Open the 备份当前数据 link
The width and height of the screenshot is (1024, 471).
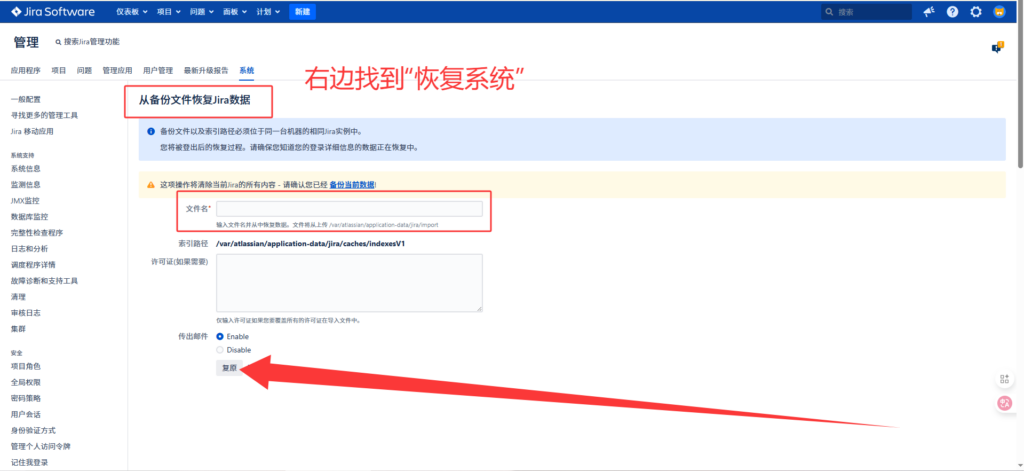coord(352,185)
